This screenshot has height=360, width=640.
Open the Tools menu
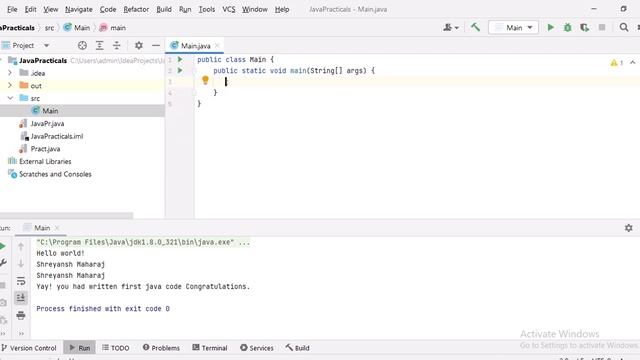point(207,9)
